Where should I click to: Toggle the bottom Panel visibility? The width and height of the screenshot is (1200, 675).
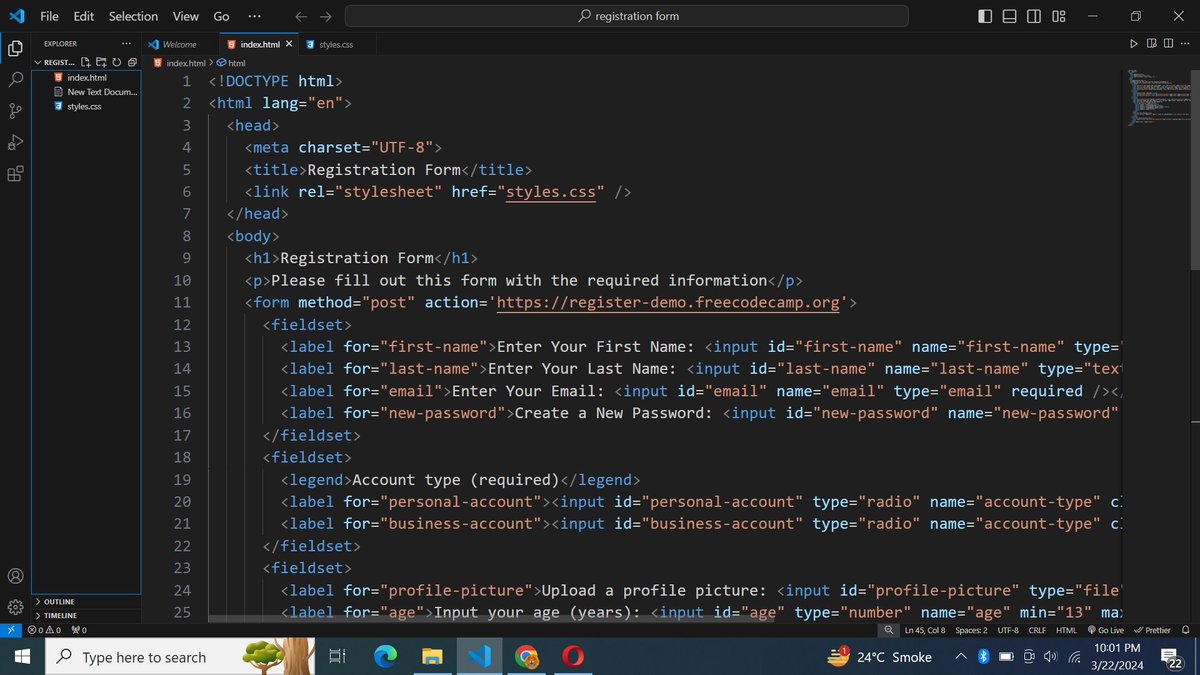point(1009,16)
